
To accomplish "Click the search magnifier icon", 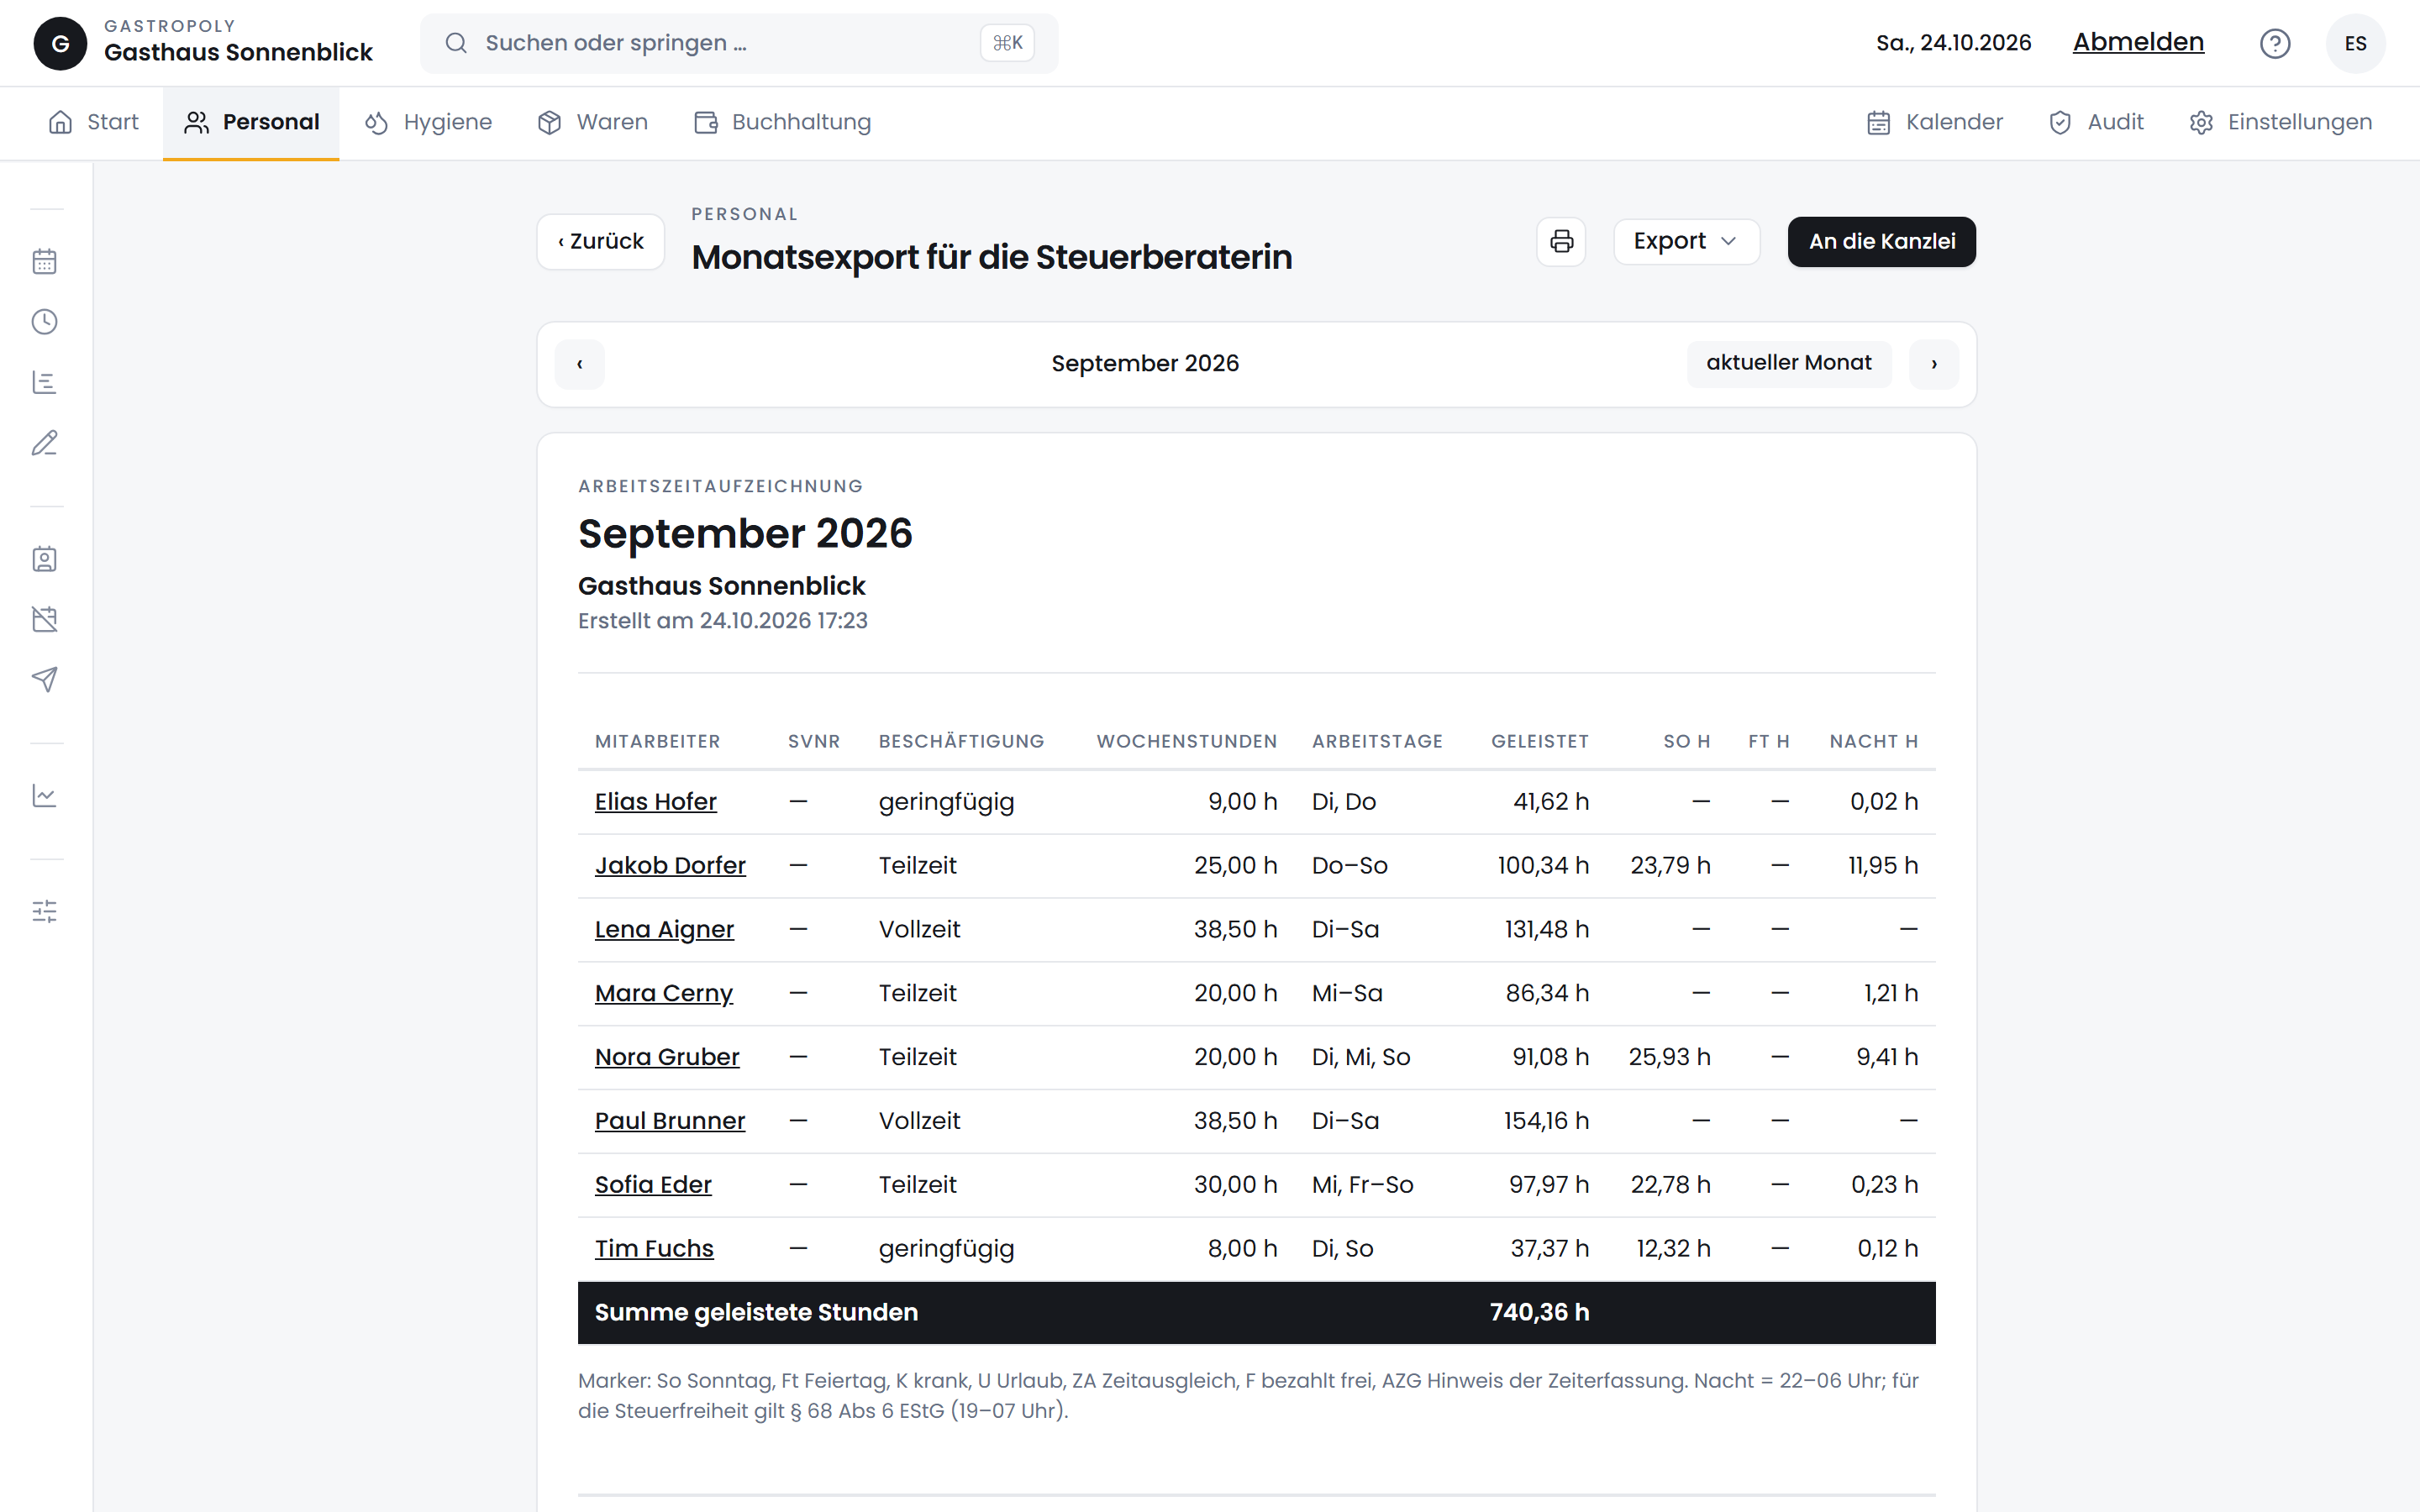I will pyautogui.click(x=456, y=43).
